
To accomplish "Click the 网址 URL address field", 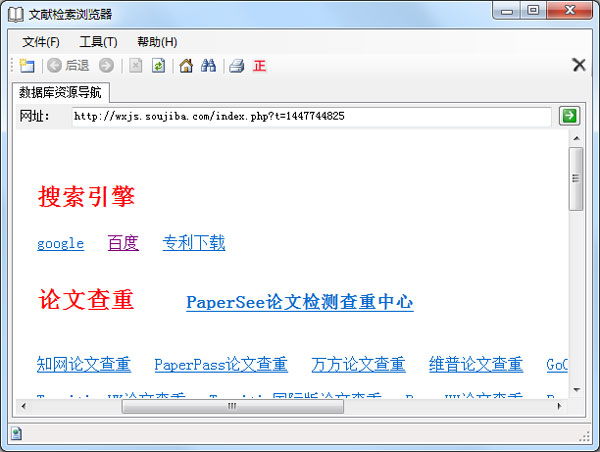I will [311, 116].
